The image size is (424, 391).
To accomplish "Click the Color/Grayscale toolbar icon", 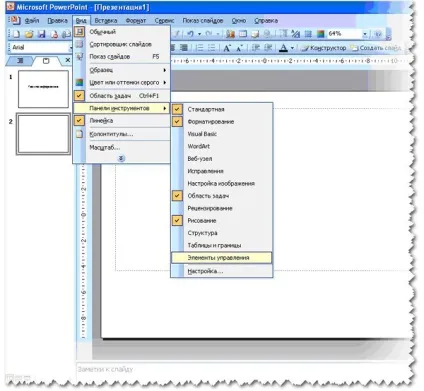I will click(320, 34).
